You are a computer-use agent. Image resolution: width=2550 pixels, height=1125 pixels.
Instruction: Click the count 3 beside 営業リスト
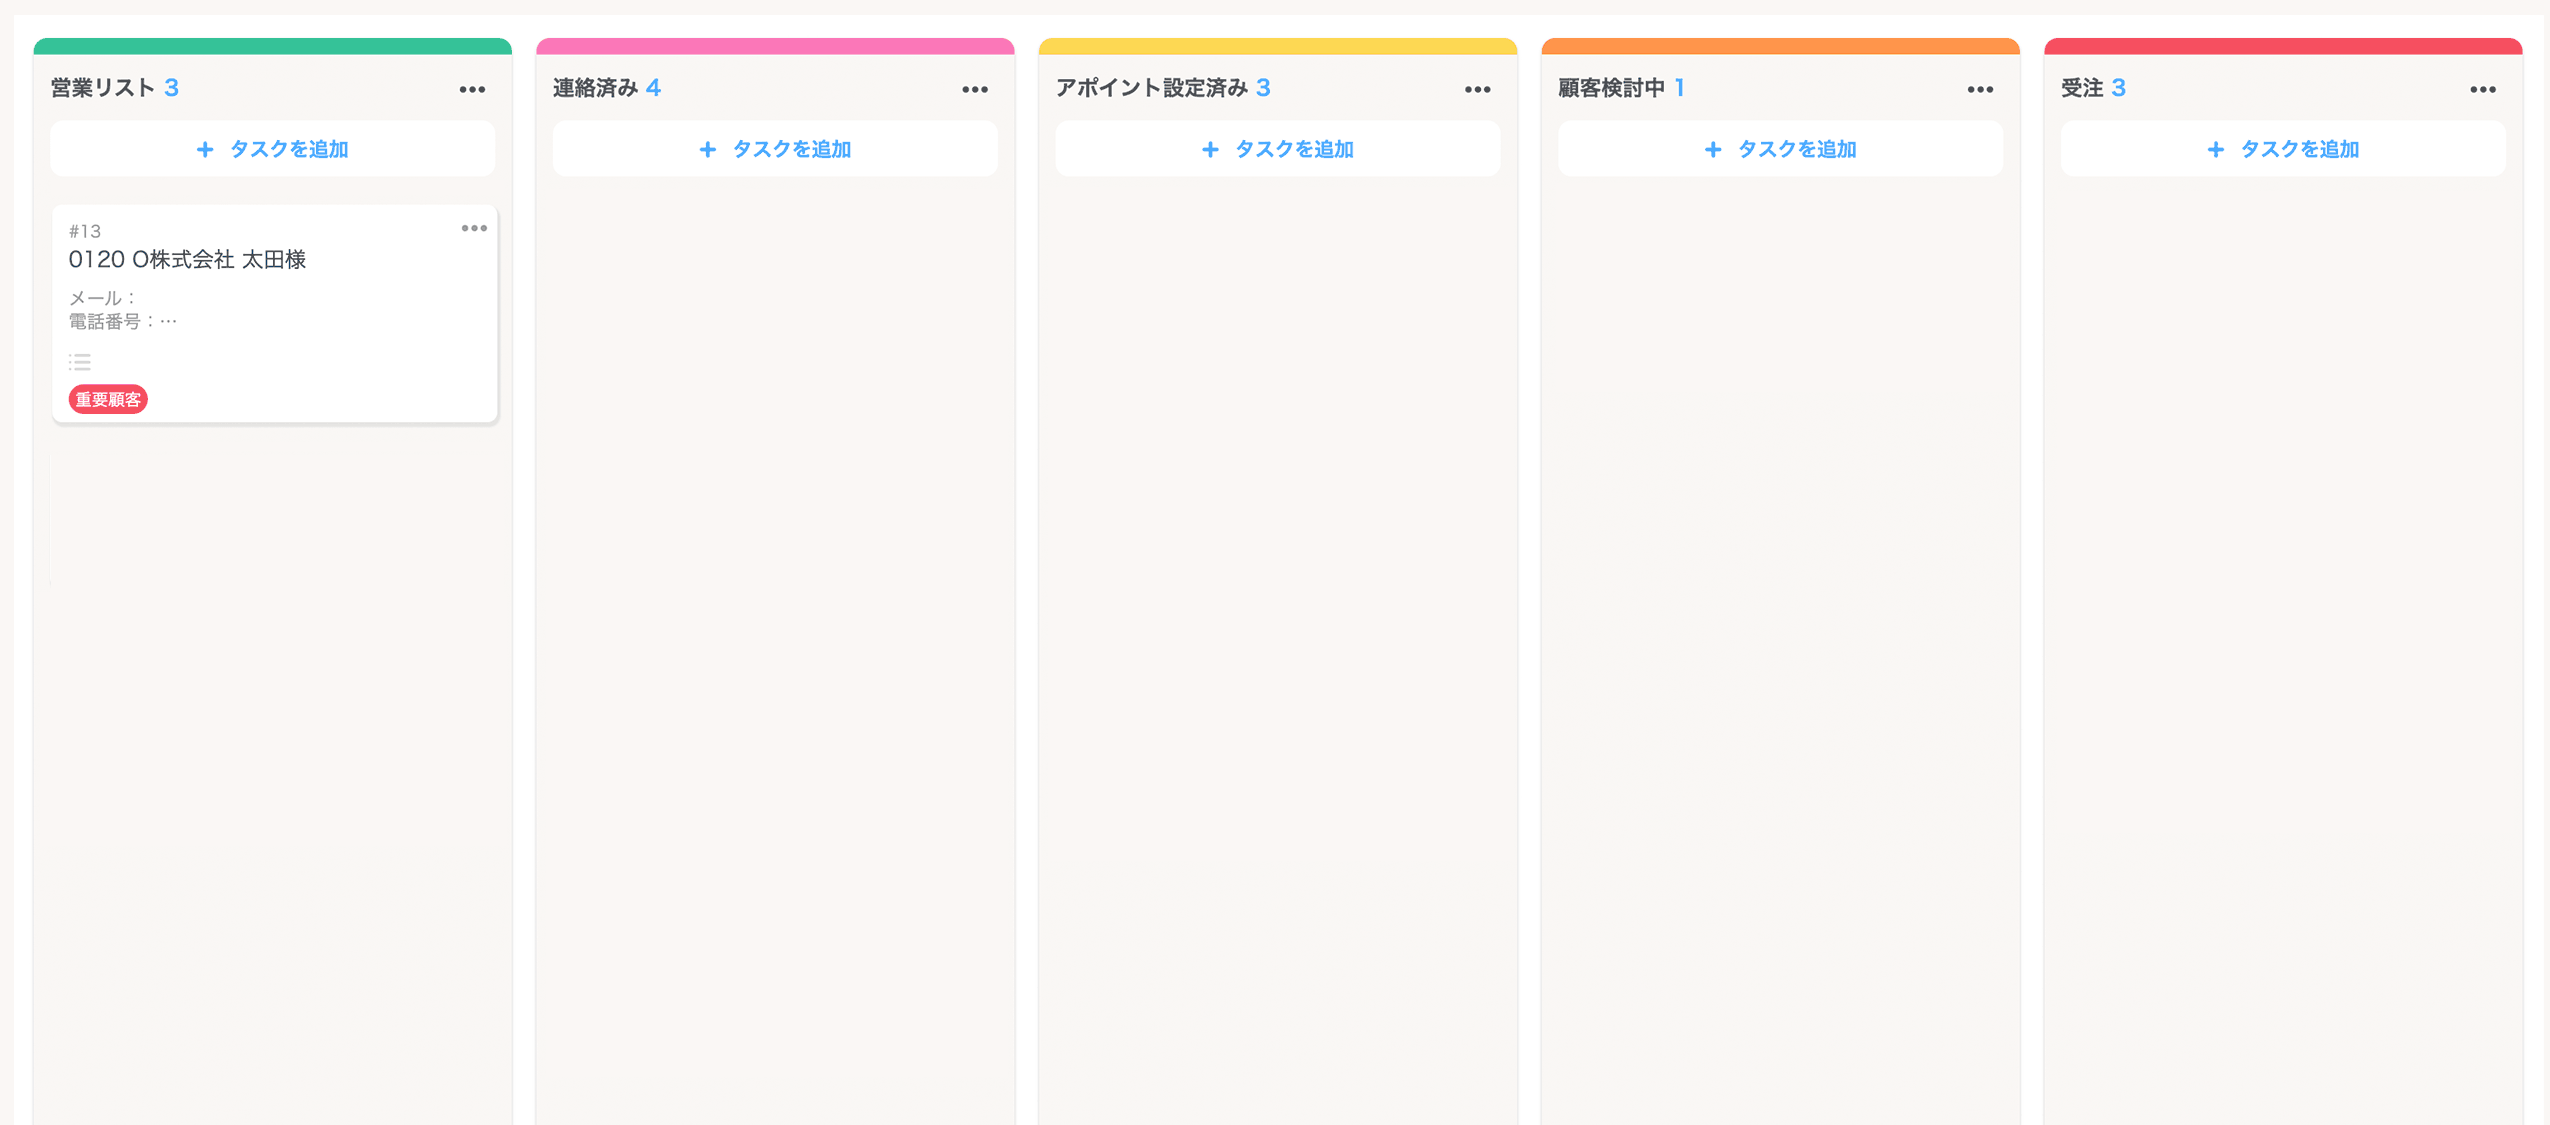point(172,88)
